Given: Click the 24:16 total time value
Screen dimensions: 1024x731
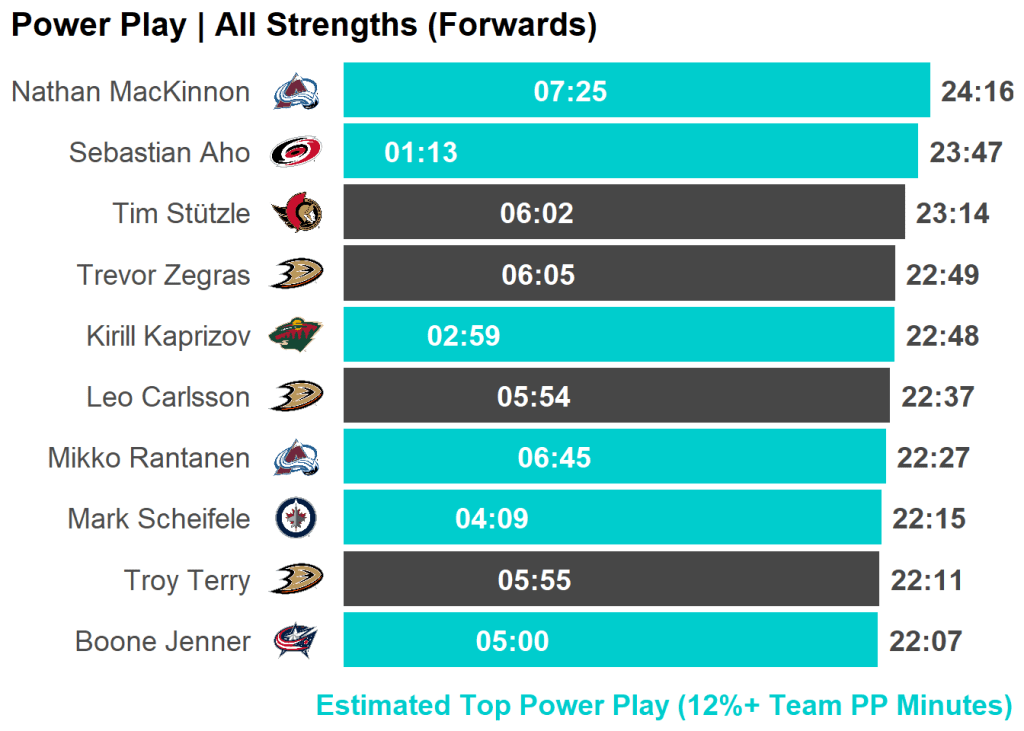Looking at the screenshot, I should 977,92.
